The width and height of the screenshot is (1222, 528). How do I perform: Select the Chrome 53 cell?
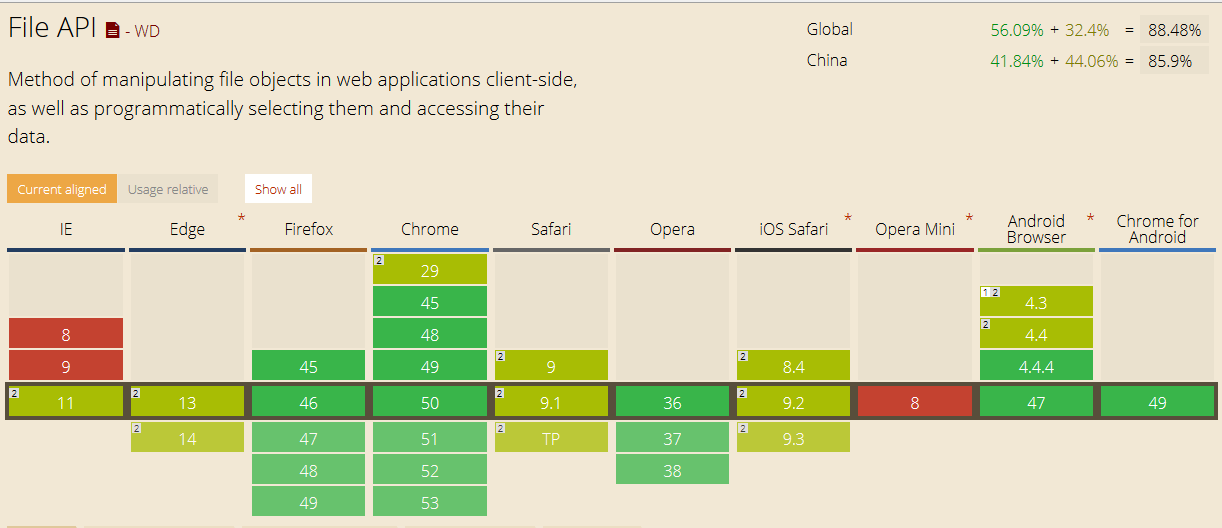point(430,502)
